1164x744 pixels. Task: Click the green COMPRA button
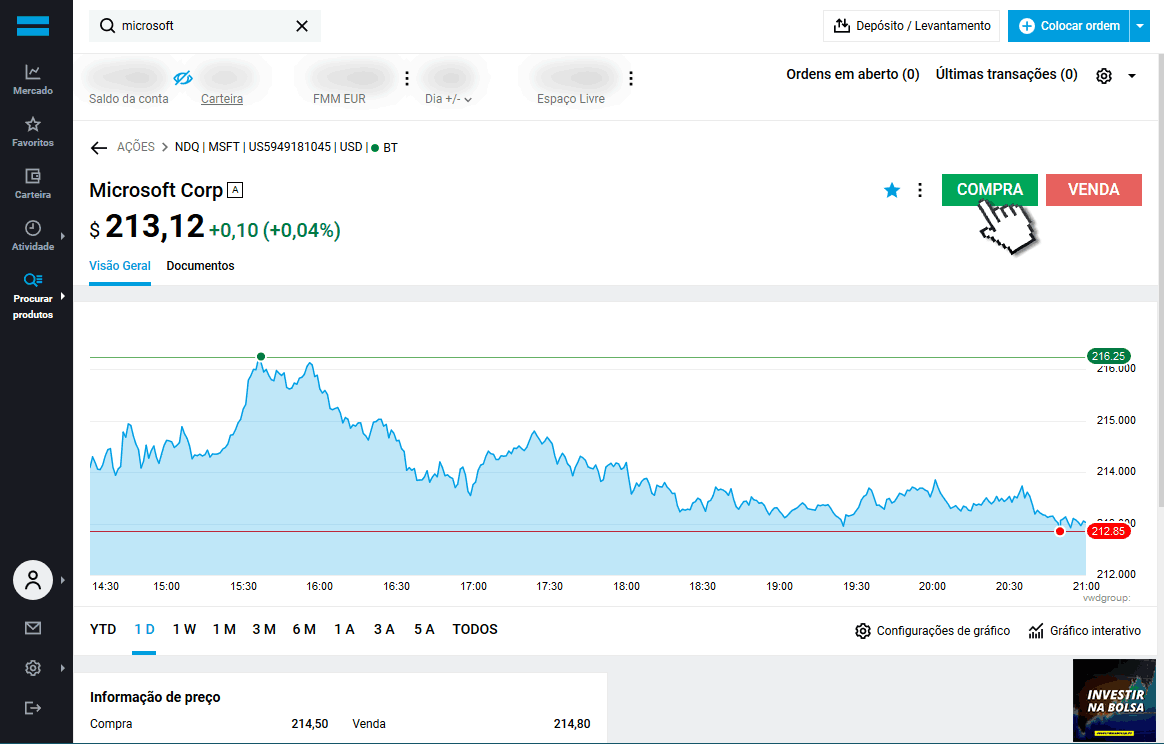(990, 190)
